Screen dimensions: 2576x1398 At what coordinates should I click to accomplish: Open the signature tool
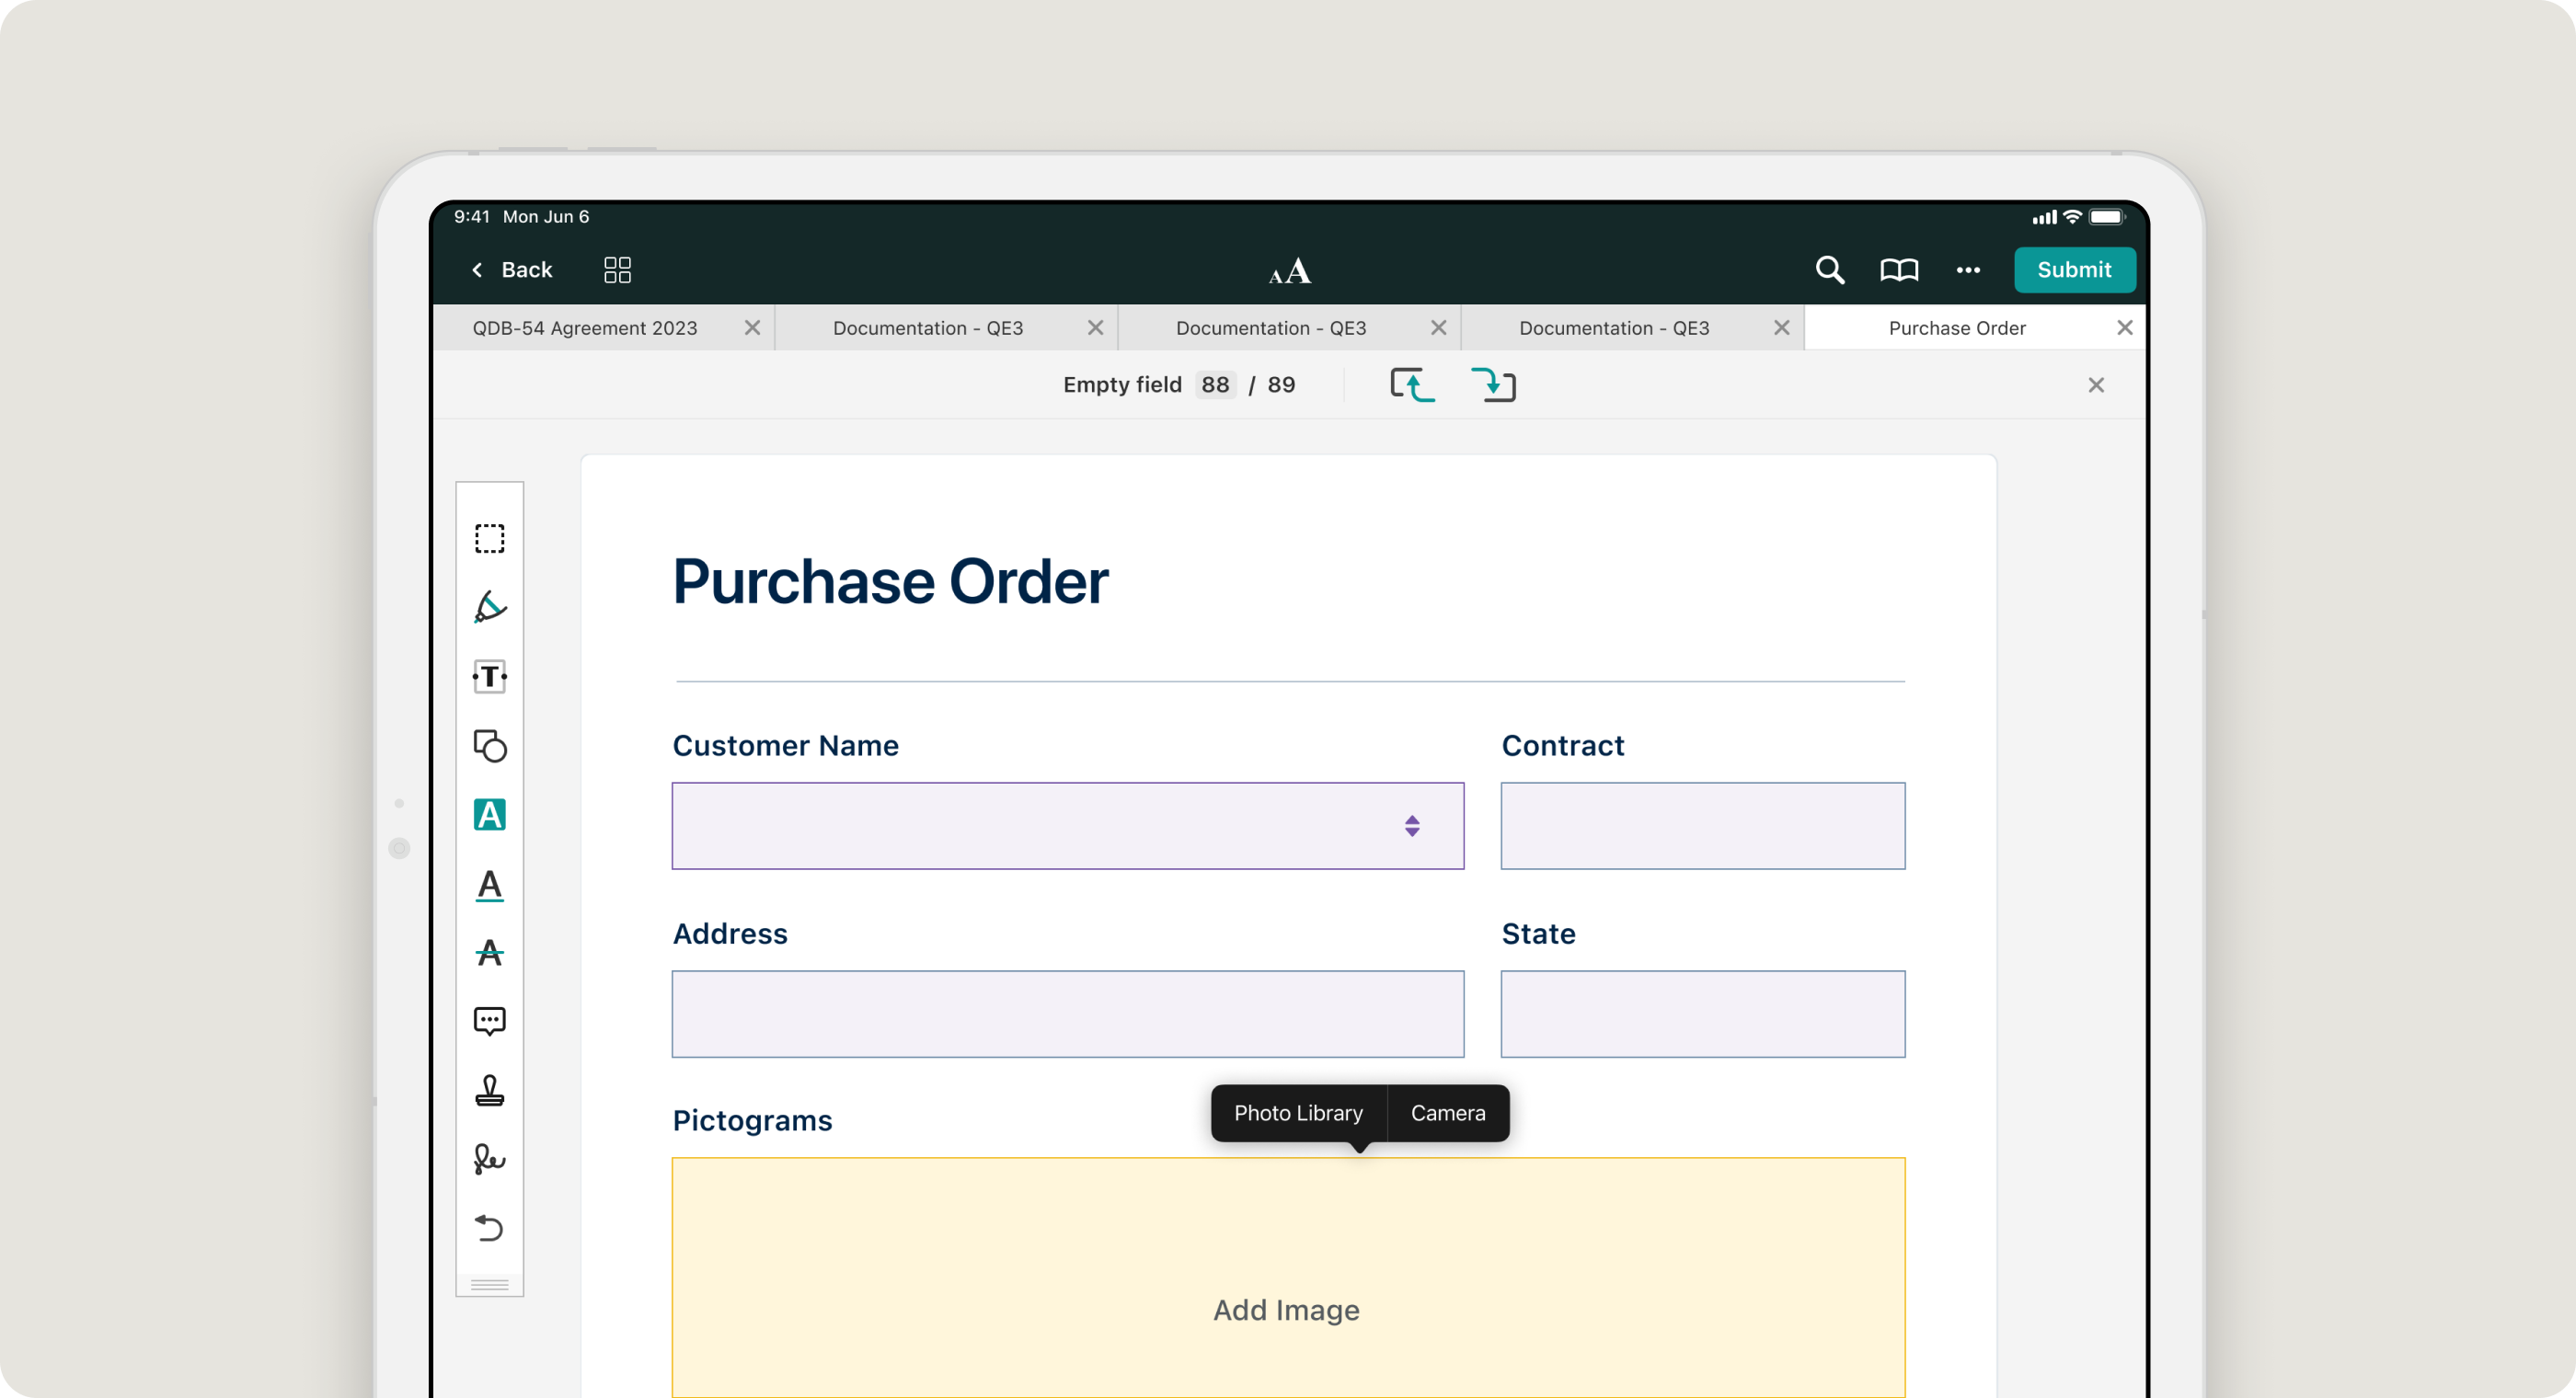(489, 1159)
